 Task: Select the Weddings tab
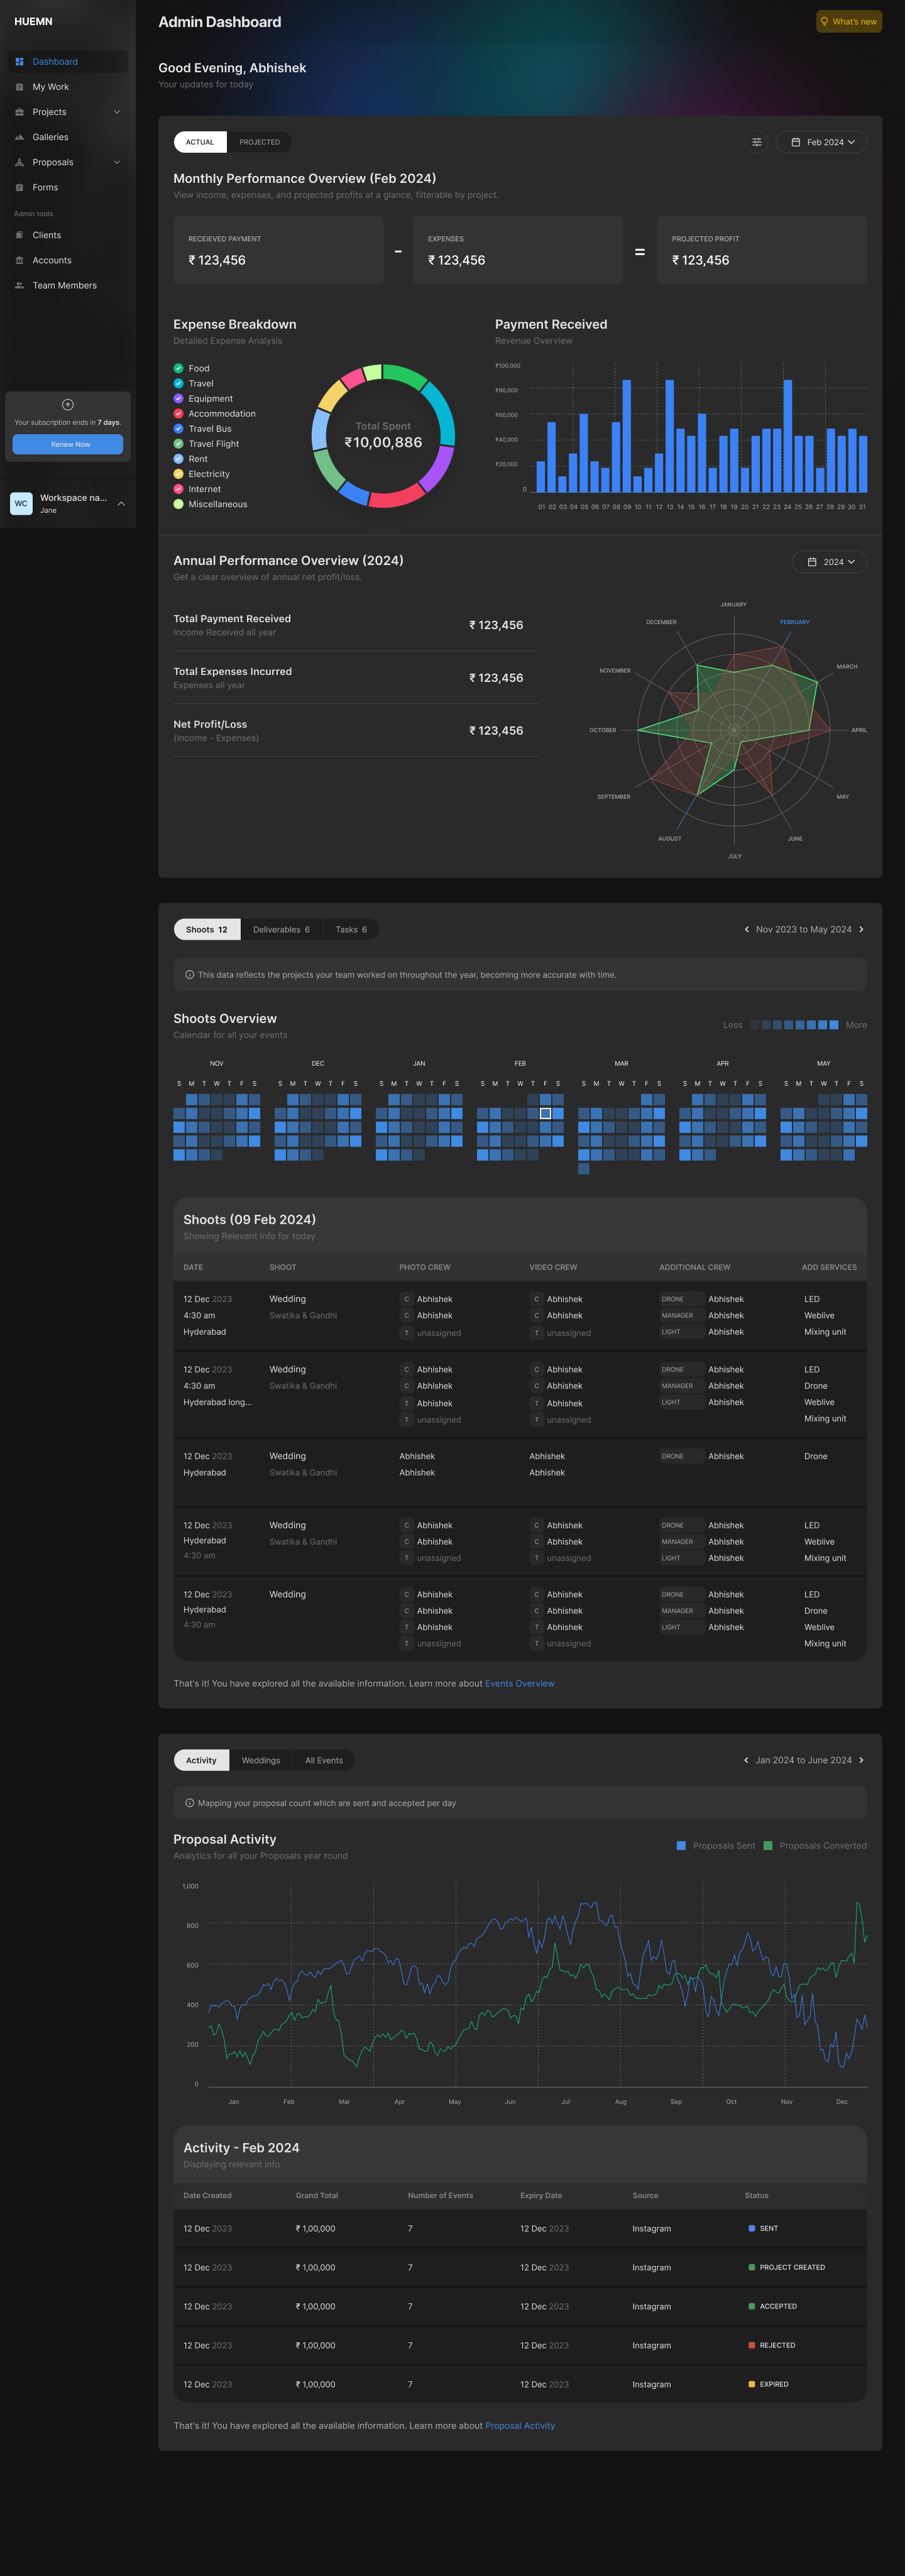click(261, 1760)
